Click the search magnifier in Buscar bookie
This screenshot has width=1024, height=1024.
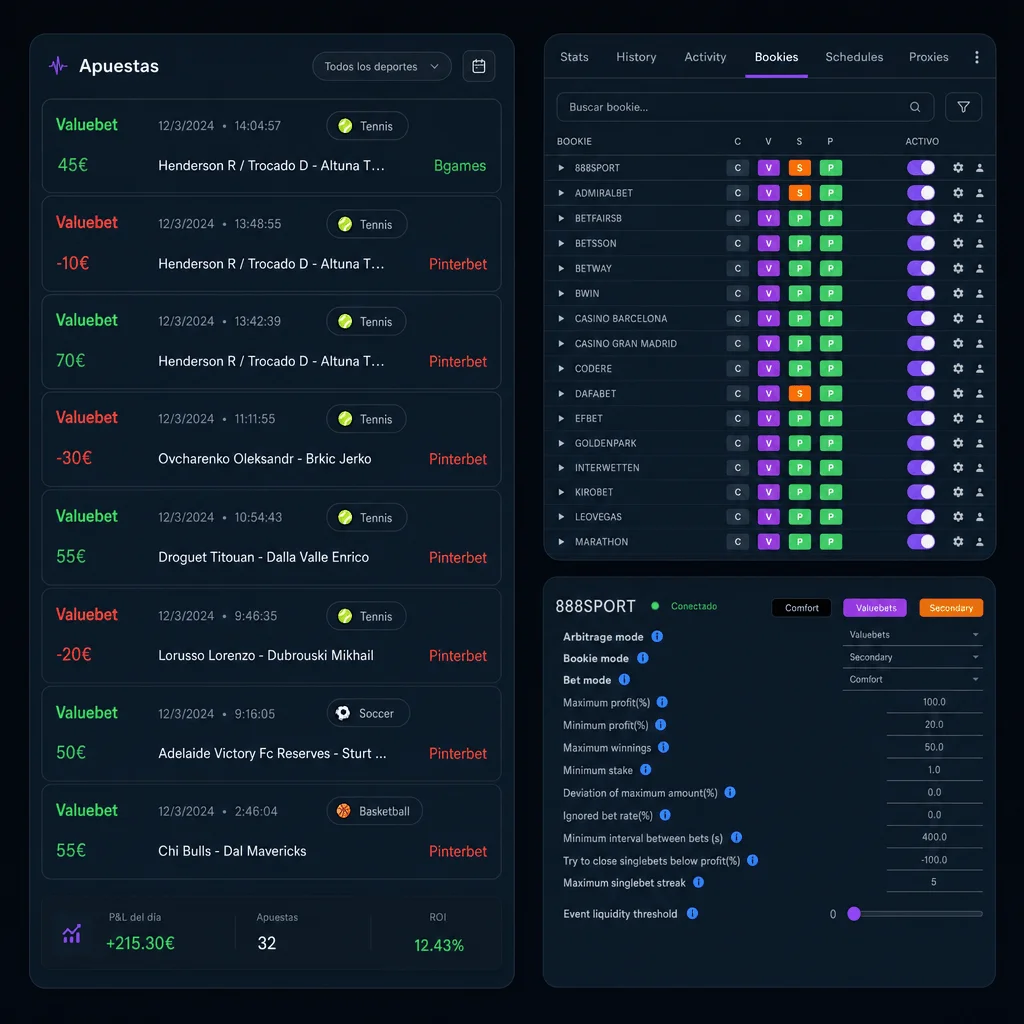pos(914,107)
